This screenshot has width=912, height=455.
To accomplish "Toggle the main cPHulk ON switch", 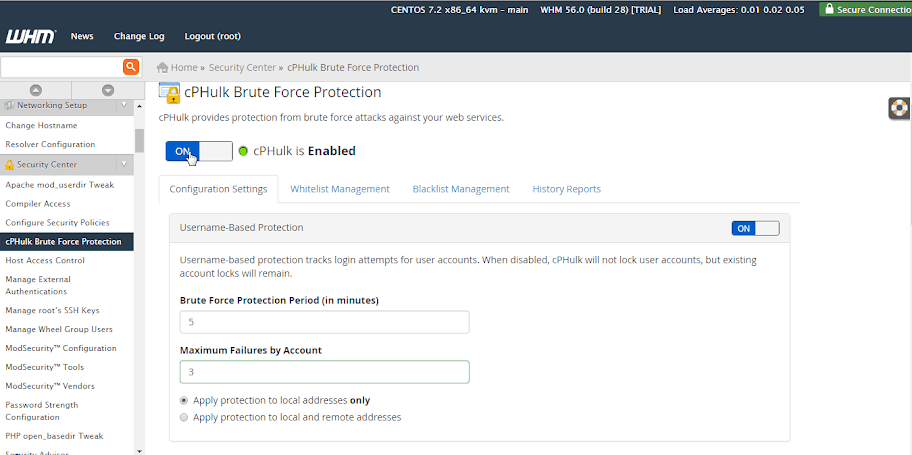I will click(199, 151).
